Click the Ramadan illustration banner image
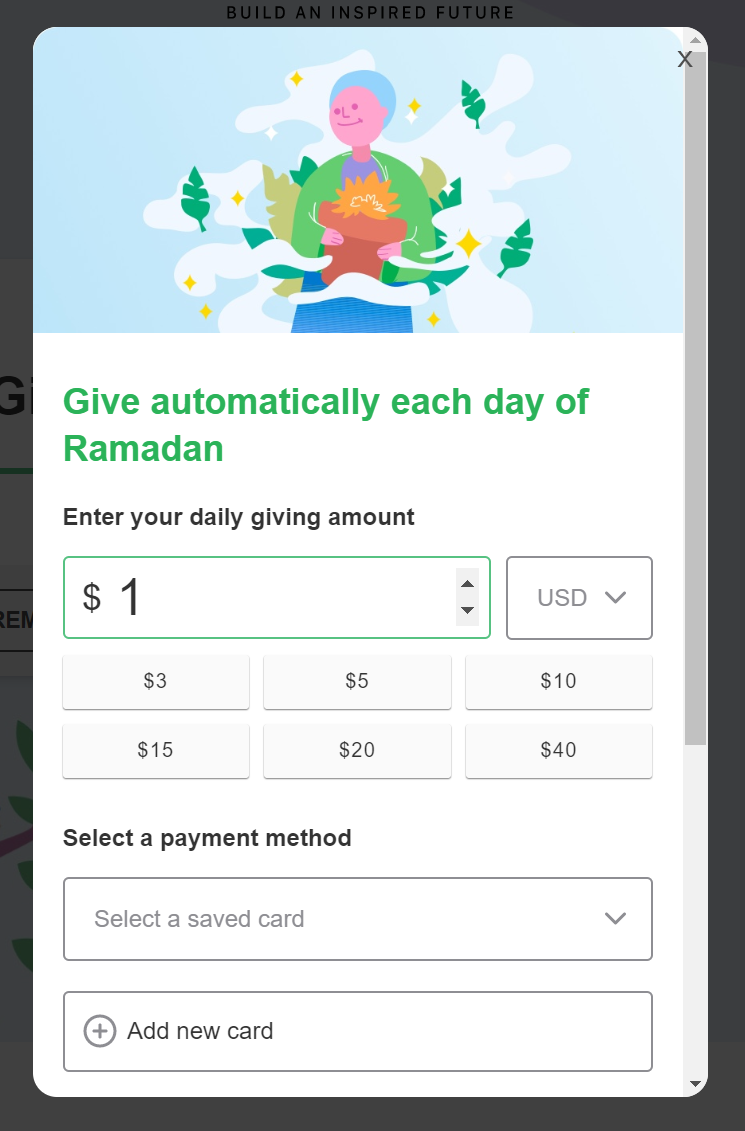 (x=358, y=180)
